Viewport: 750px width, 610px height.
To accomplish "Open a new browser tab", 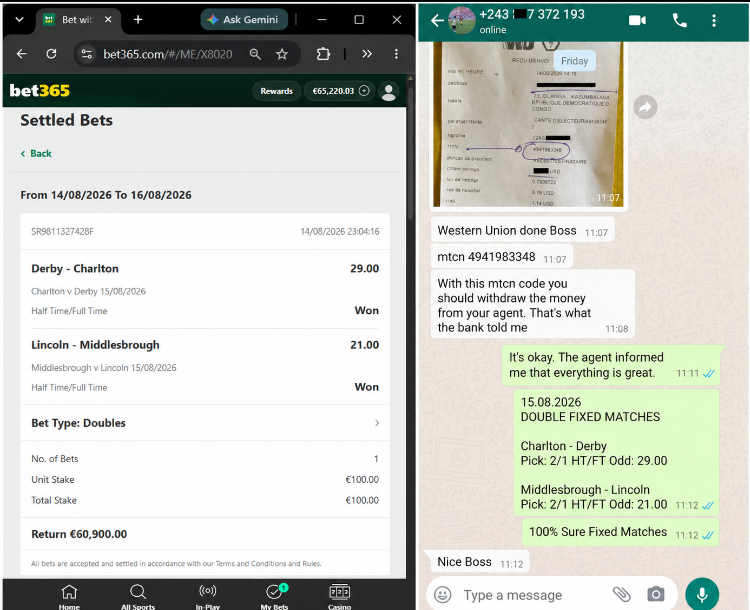I will [138, 20].
